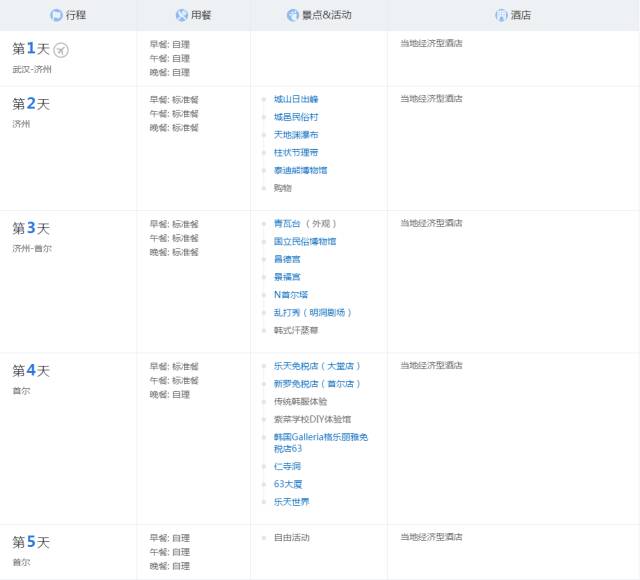Click the hotel icon beside 酒店 header
This screenshot has height=580, width=640.
(x=501, y=15)
